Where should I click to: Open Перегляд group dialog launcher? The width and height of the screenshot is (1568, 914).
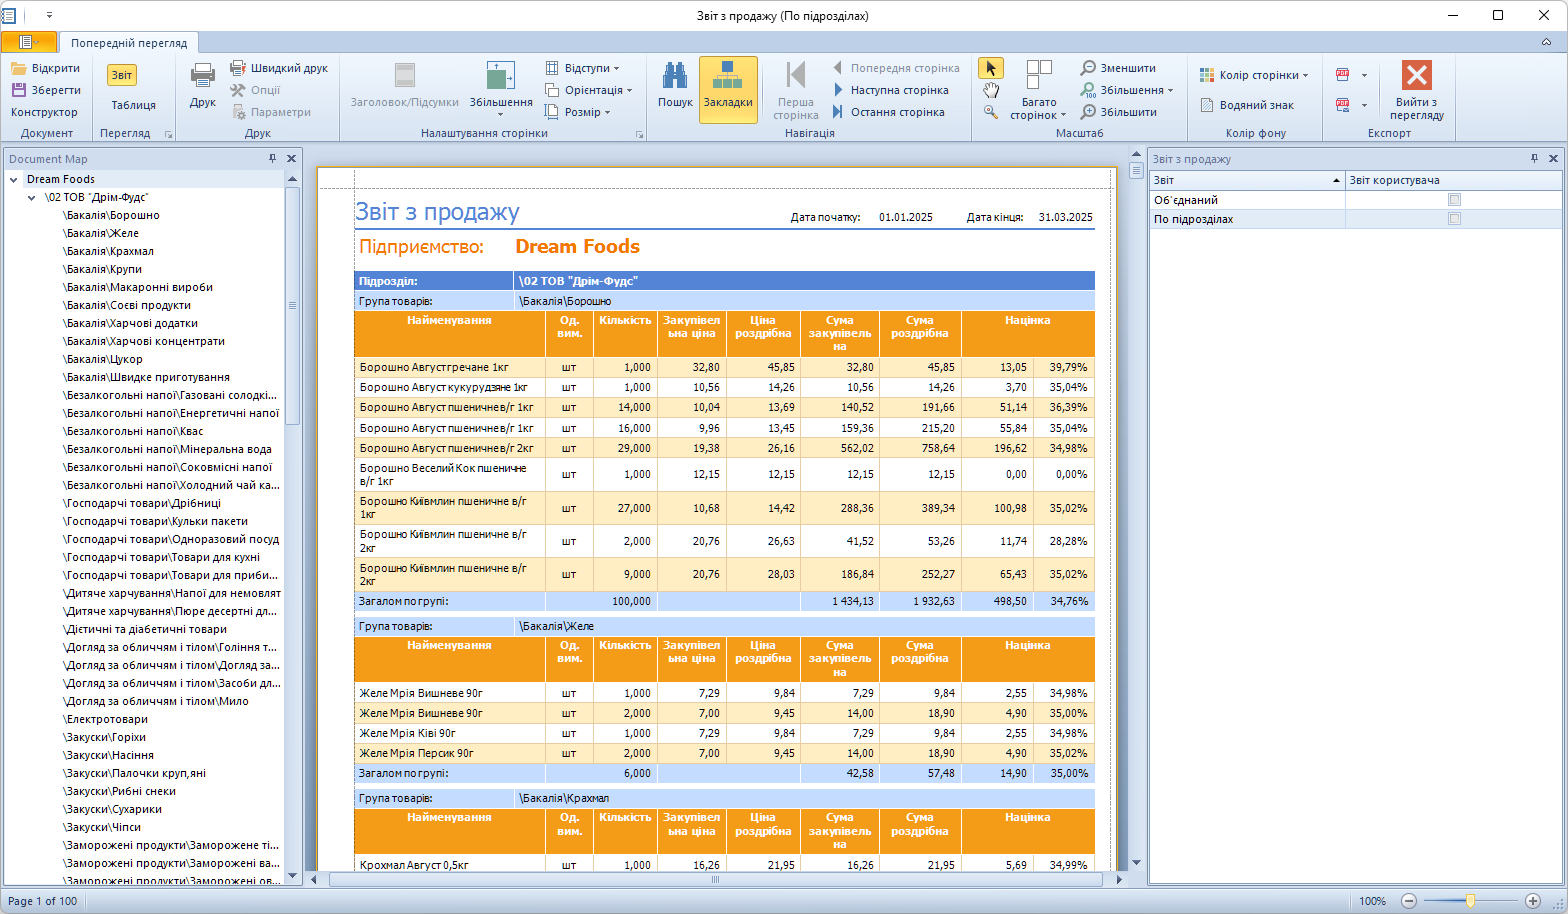point(169,134)
